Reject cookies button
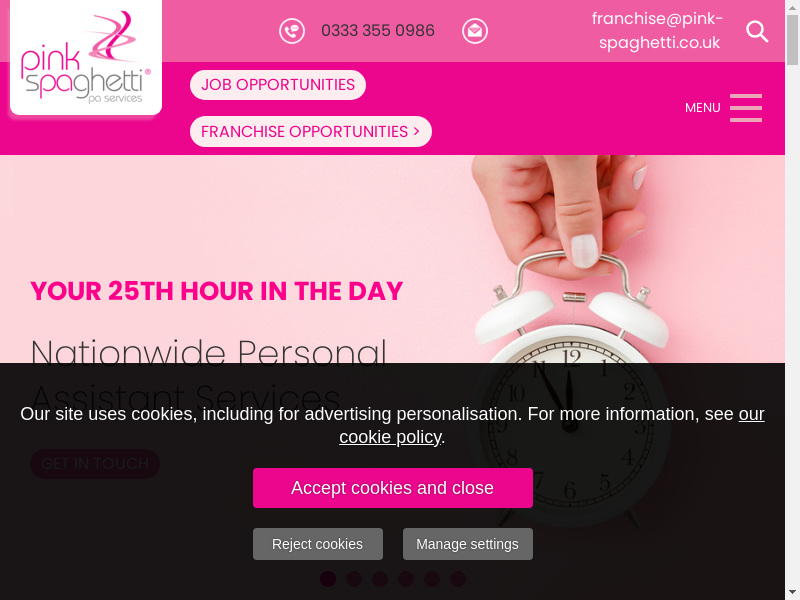Image resolution: width=800 pixels, height=600 pixels. click(x=318, y=544)
